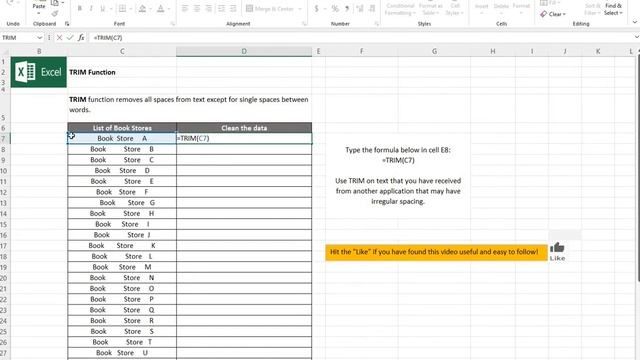Click the Font Color A icon
Screen dimensions: 640x360
tap(160, 9)
